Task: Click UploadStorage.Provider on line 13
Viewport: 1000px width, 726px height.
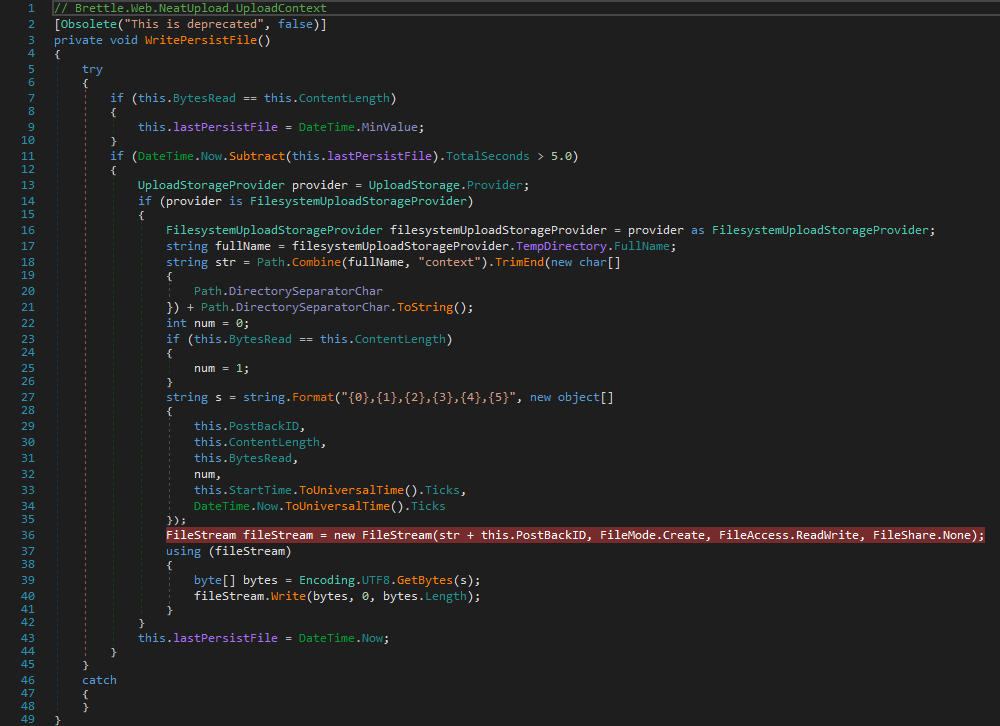Action: click(x=448, y=186)
